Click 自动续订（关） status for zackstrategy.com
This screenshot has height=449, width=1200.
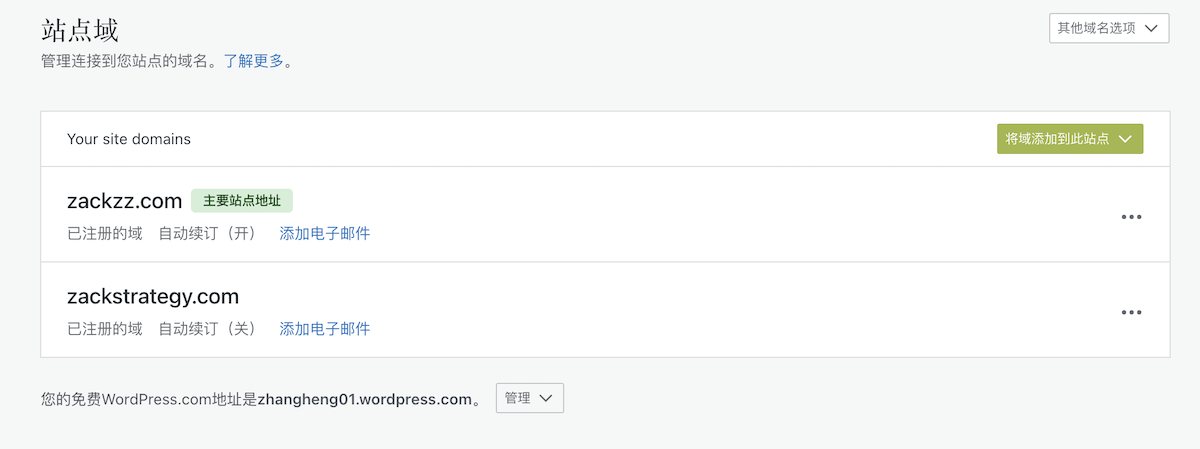[208, 328]
